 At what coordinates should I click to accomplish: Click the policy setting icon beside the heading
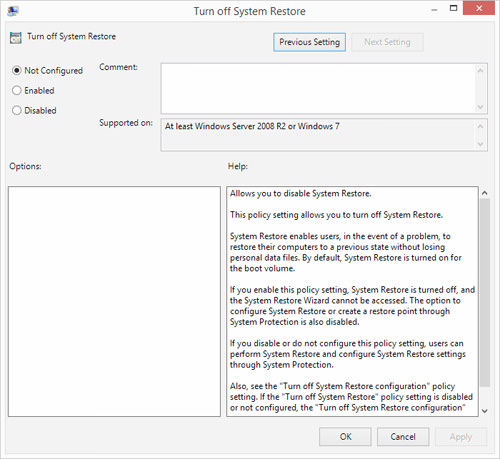tap(16, 38)
